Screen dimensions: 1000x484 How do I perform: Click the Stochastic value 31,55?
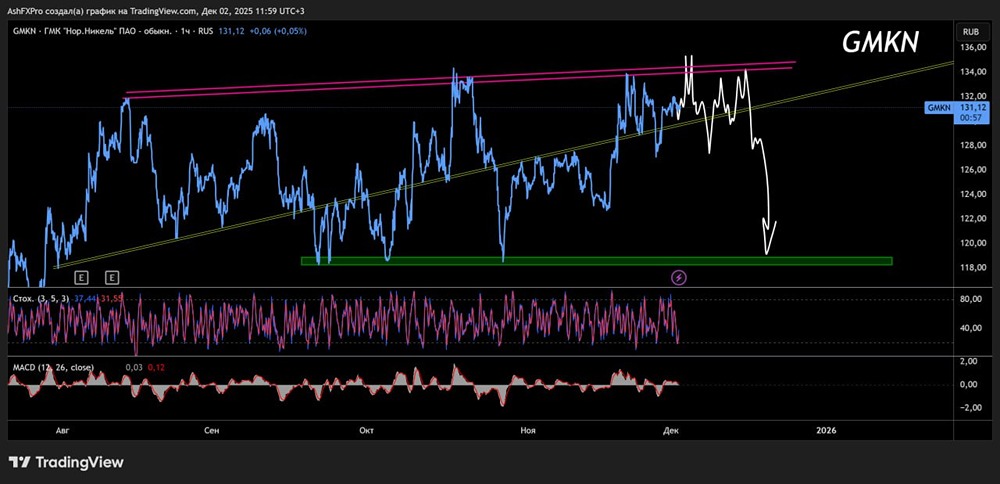(x=111, y=298)
